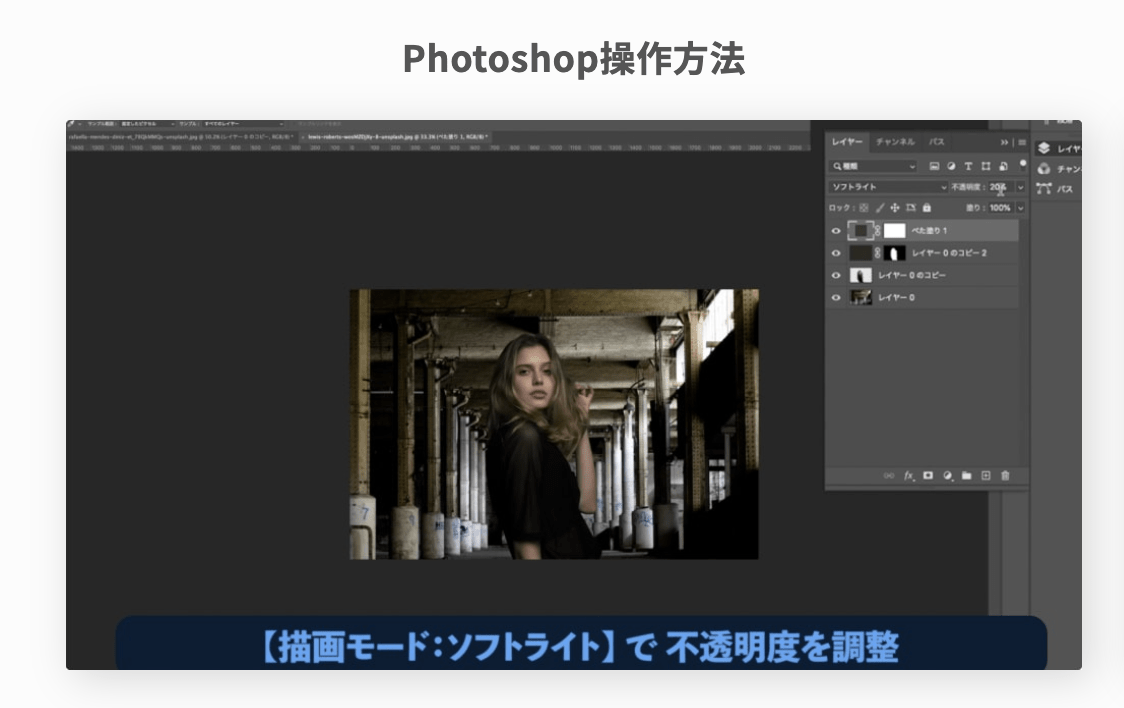
Task: Select the white mask of べた塗り 1
Action: click(x=895, y=231)
